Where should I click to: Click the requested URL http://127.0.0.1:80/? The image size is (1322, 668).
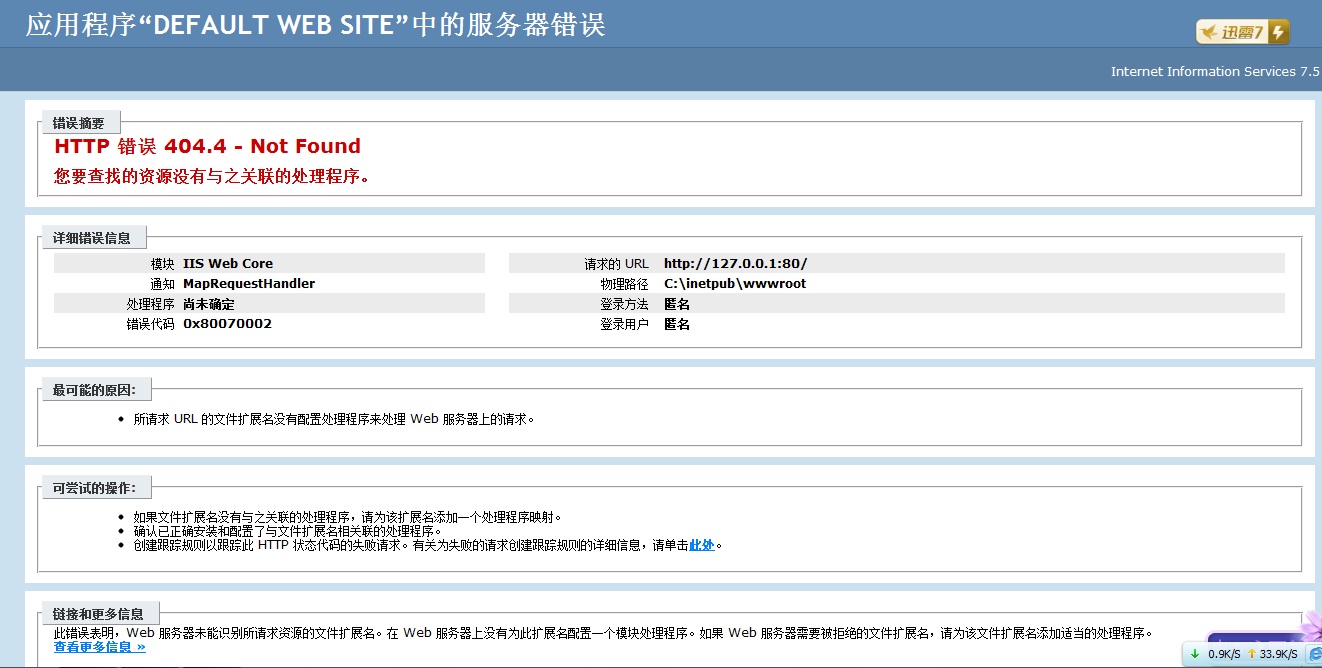click(735, 264)
